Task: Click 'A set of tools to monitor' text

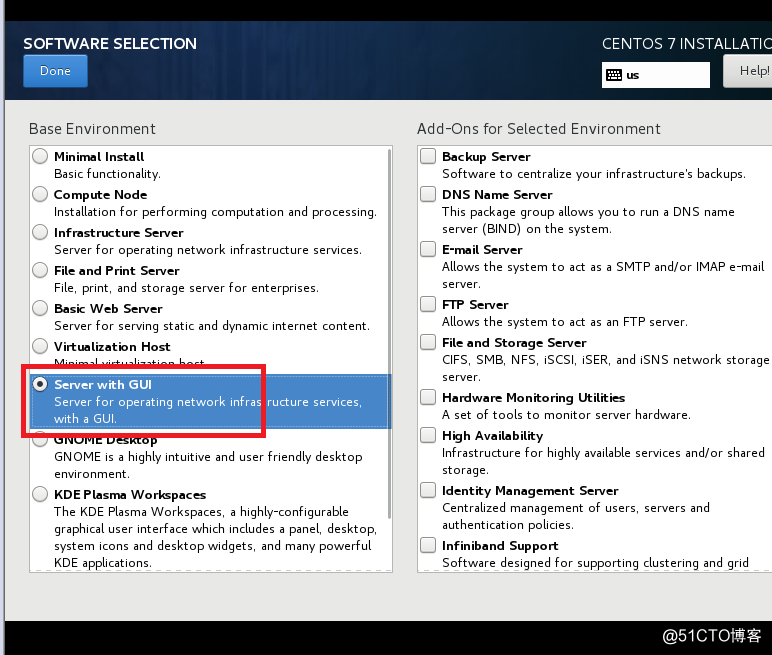Action: 566,415
